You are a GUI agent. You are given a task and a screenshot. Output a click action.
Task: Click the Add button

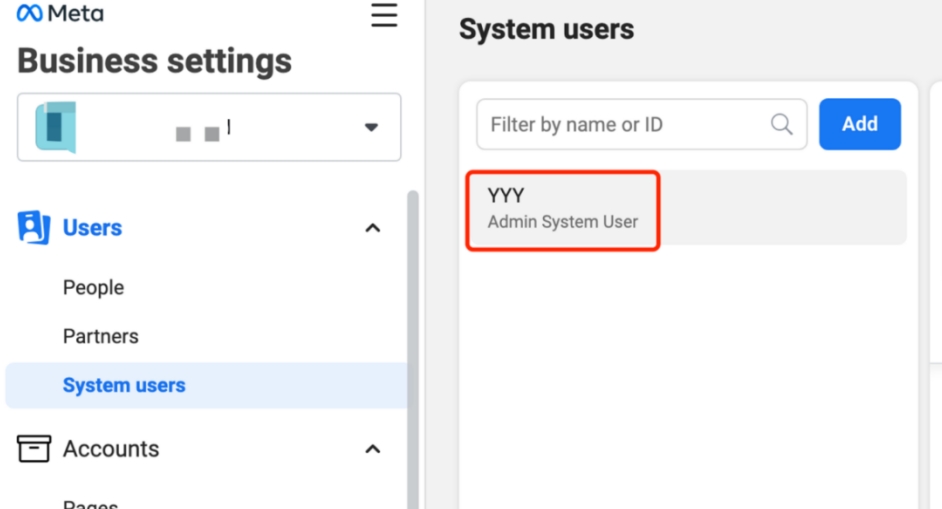[860, 124]
